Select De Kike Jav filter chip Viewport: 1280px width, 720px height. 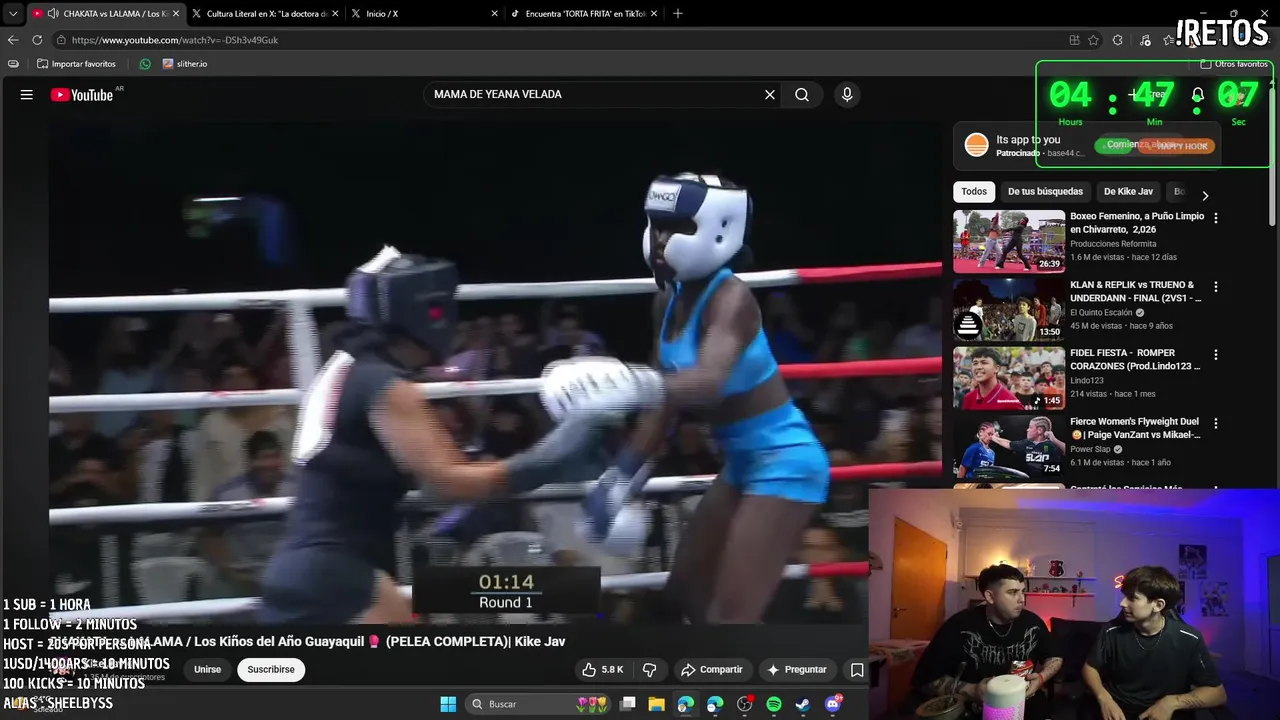click(1130, 191)
